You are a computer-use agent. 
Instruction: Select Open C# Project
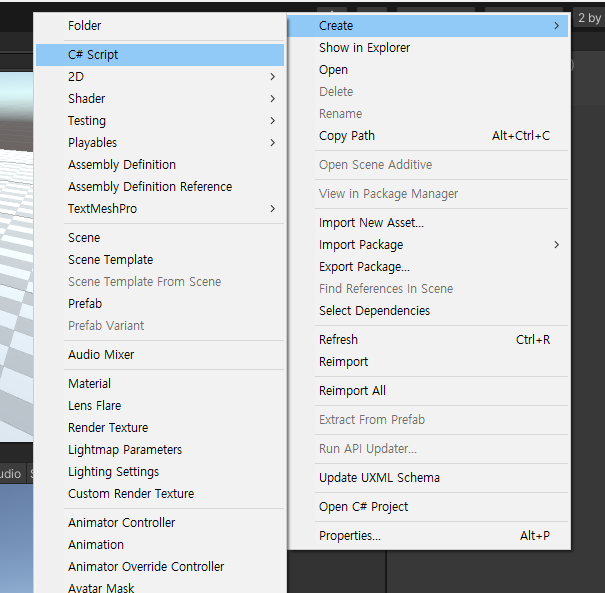tap(428, 507)
